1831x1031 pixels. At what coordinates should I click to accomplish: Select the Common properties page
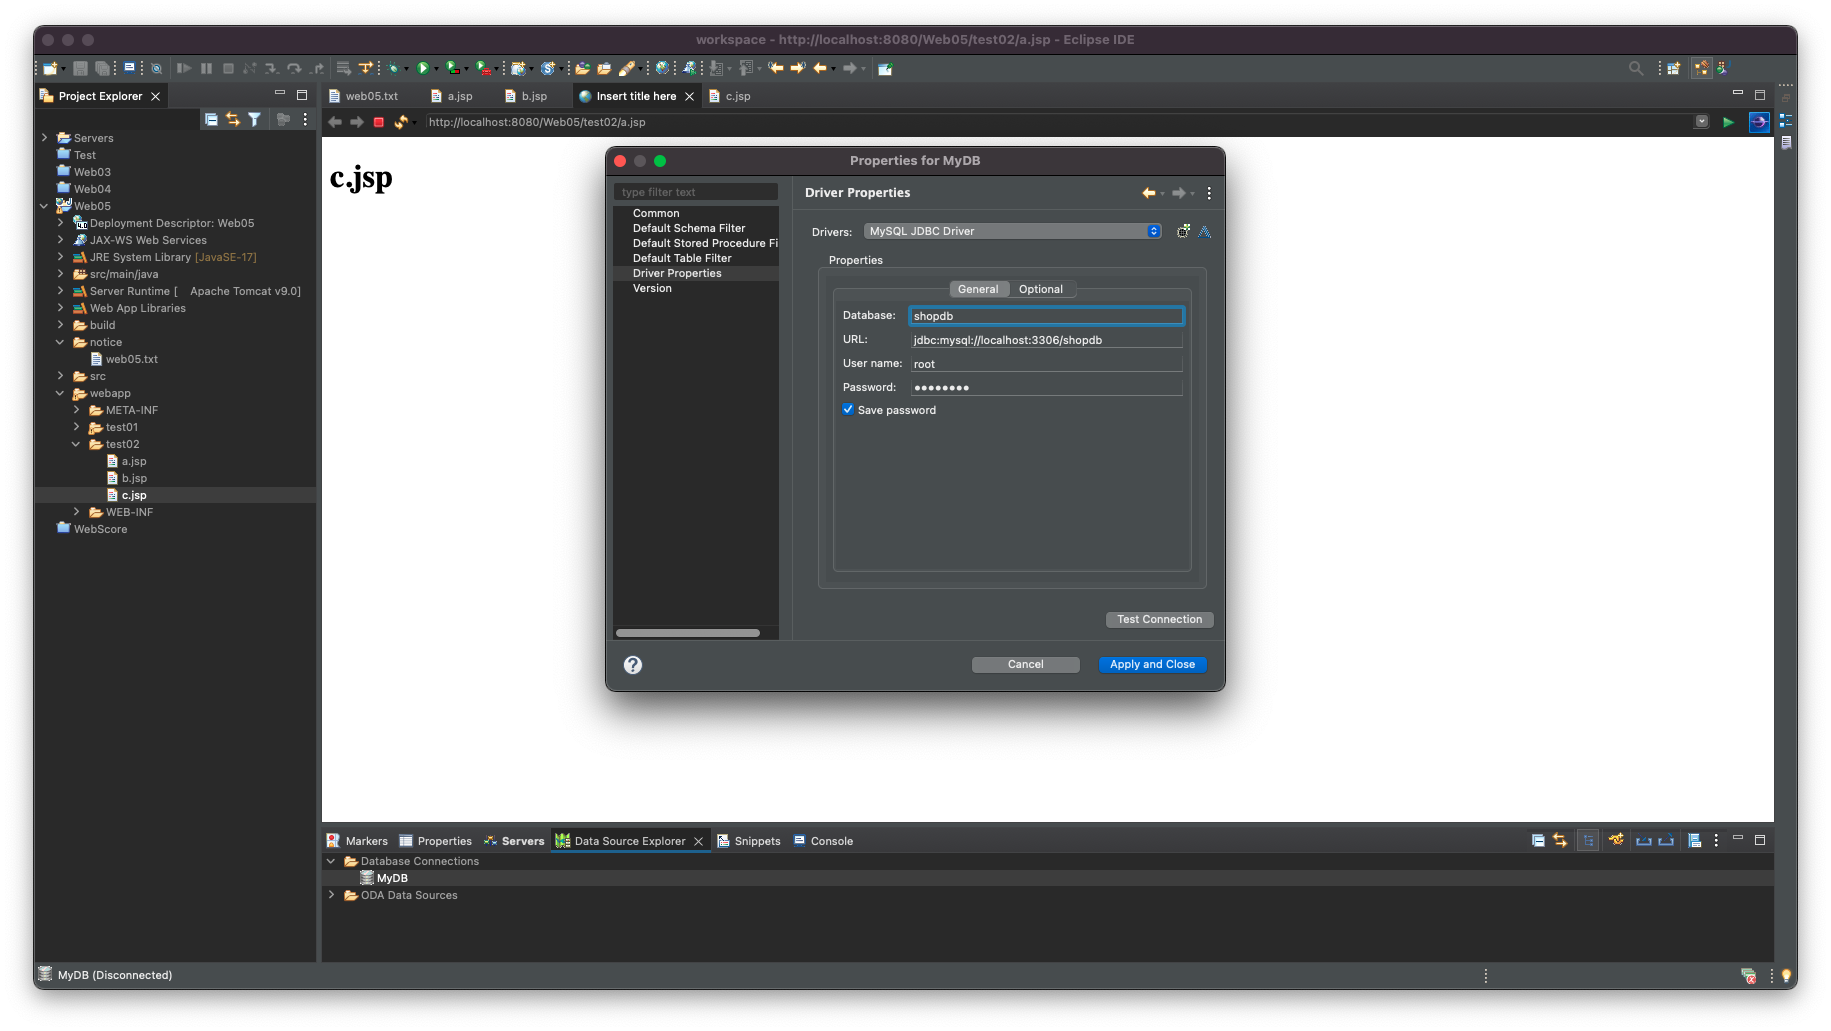coord(656,213)
